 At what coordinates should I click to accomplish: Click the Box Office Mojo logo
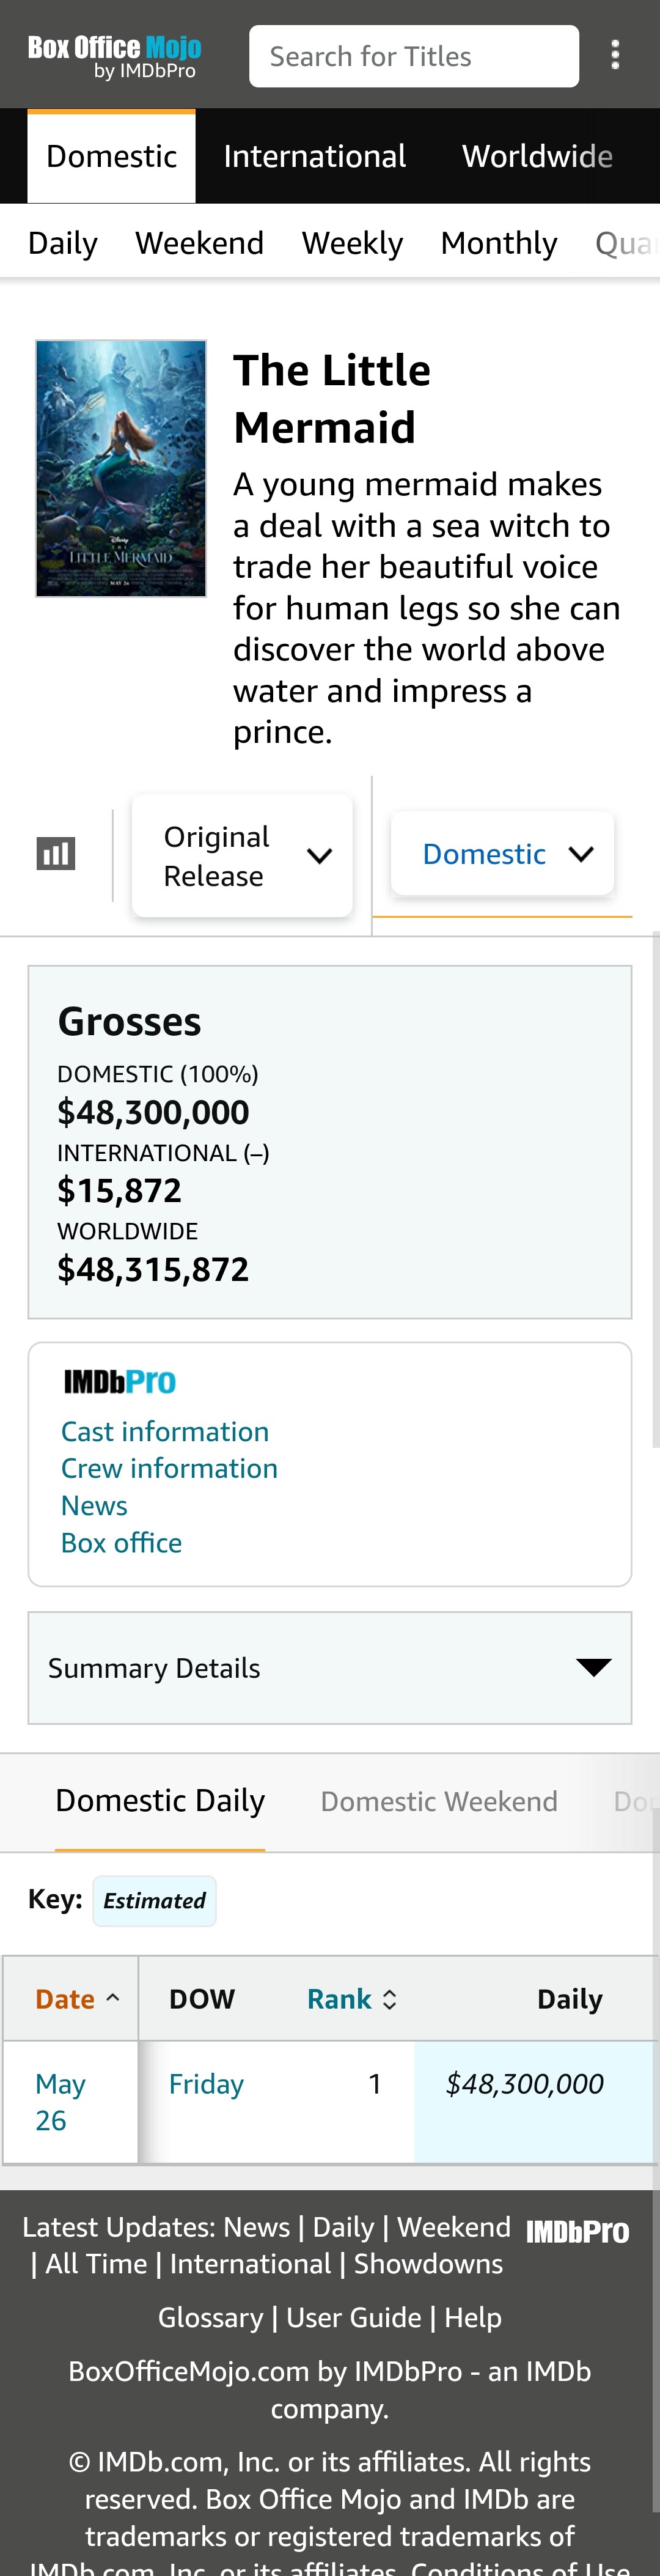(114, 56)
